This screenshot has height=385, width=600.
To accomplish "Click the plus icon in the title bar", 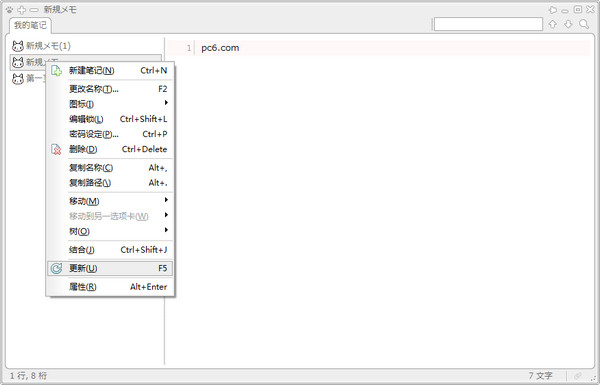I will [22, 10].
